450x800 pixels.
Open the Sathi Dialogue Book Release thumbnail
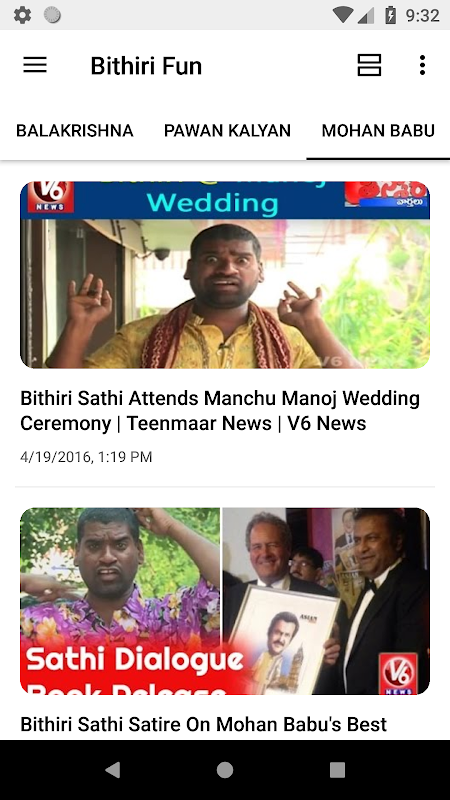pos(225,601)
